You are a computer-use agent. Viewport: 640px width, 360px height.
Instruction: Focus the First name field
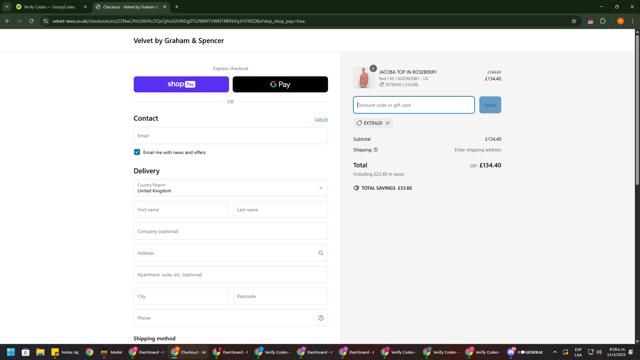pos(181,209)
